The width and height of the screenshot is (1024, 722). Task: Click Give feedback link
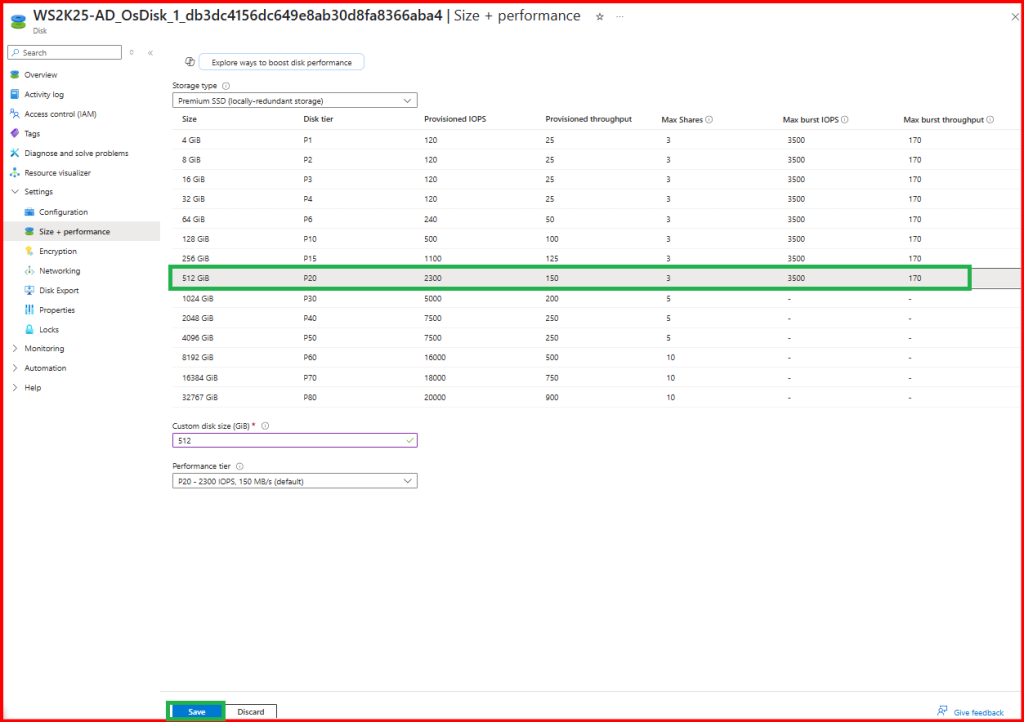click(x=978, y=712)
